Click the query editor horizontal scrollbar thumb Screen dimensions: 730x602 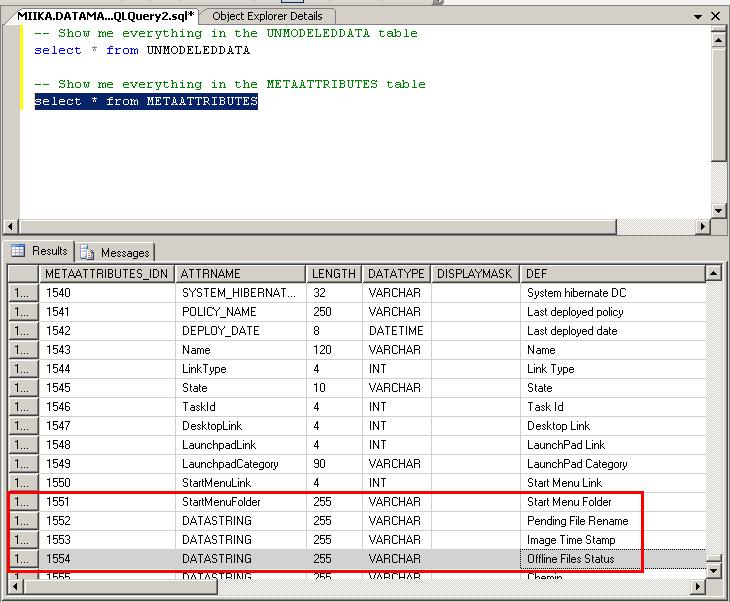317,227
